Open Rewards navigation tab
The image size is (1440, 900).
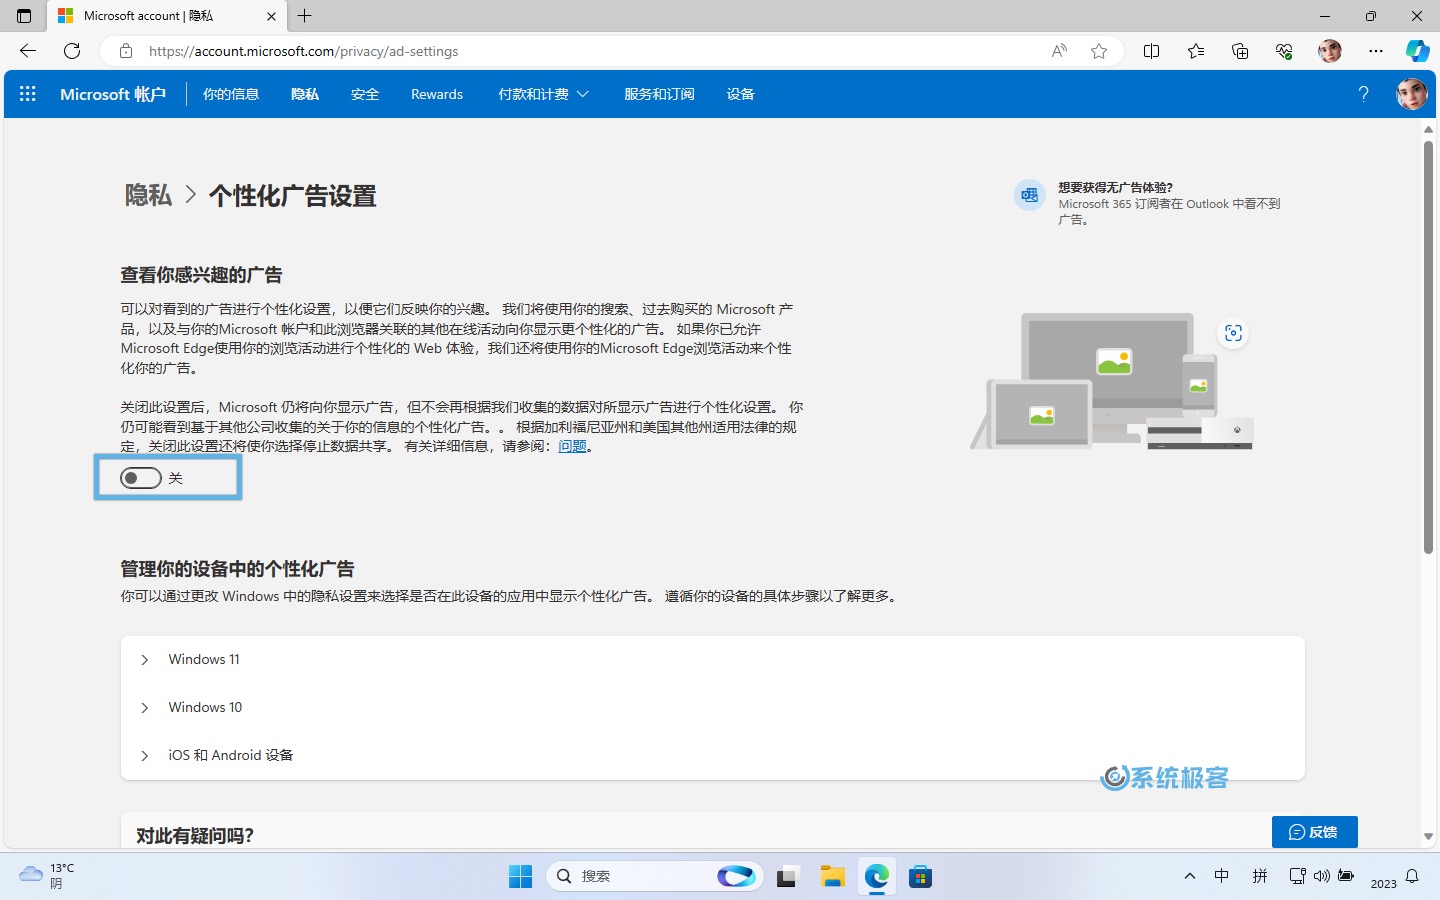[x=437, y=94]
